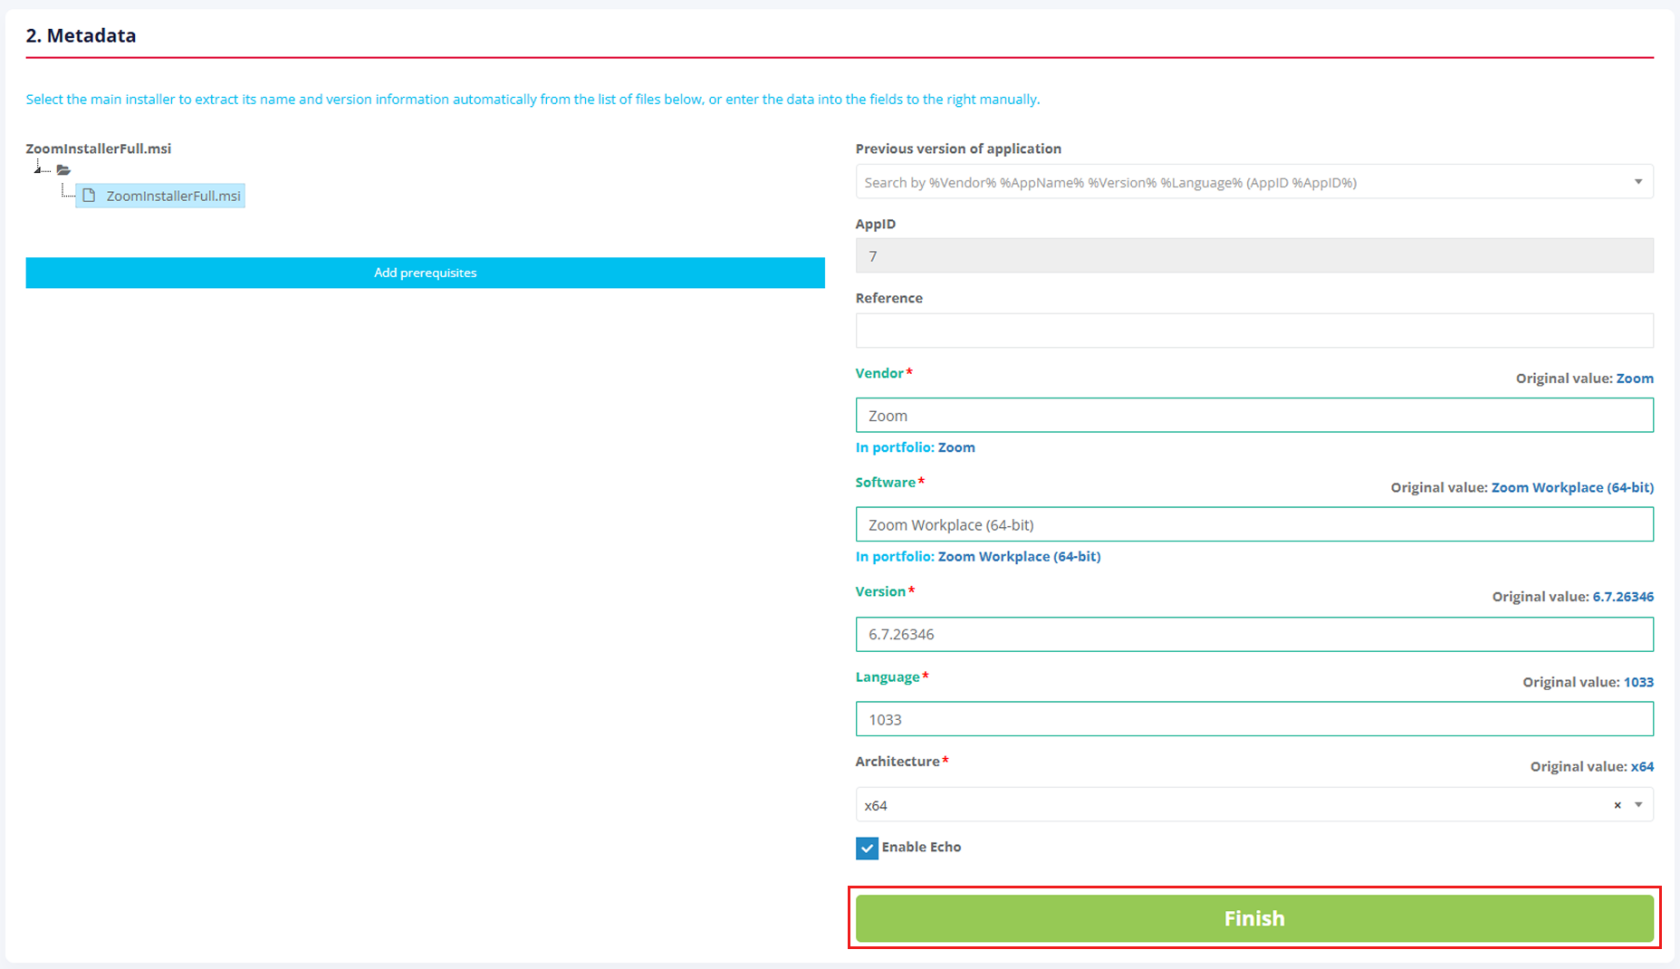Open the Previous version of application dropdown

[x=1253, y=182]
